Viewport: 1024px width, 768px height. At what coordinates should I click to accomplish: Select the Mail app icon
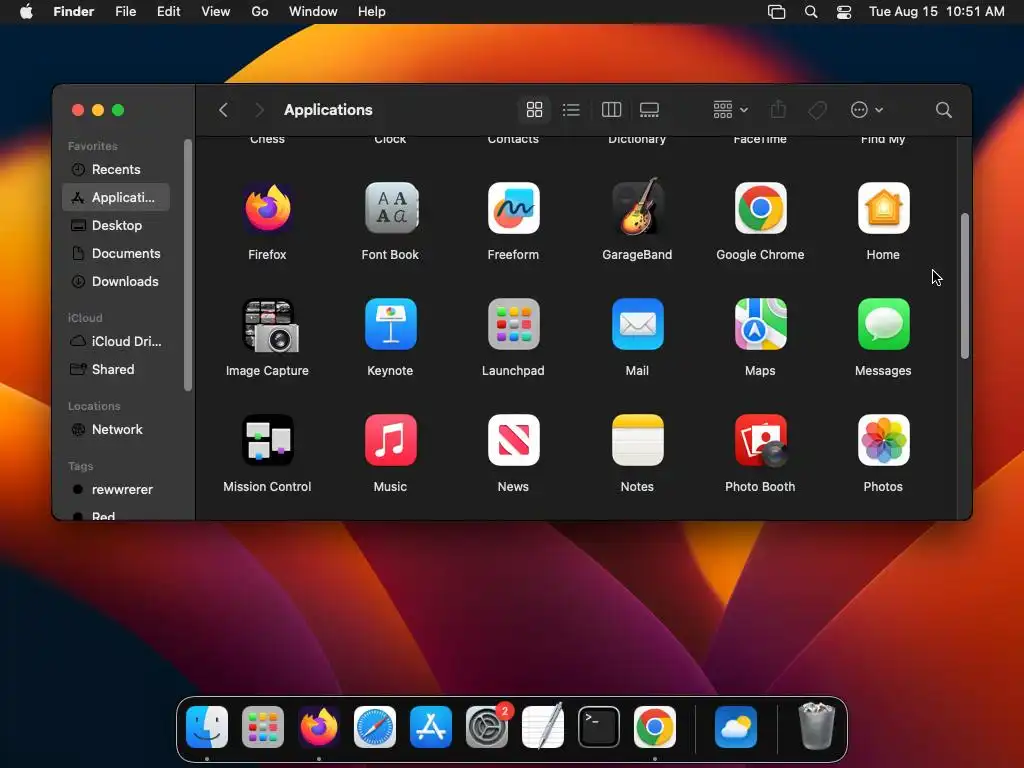(x=637, y=325)
